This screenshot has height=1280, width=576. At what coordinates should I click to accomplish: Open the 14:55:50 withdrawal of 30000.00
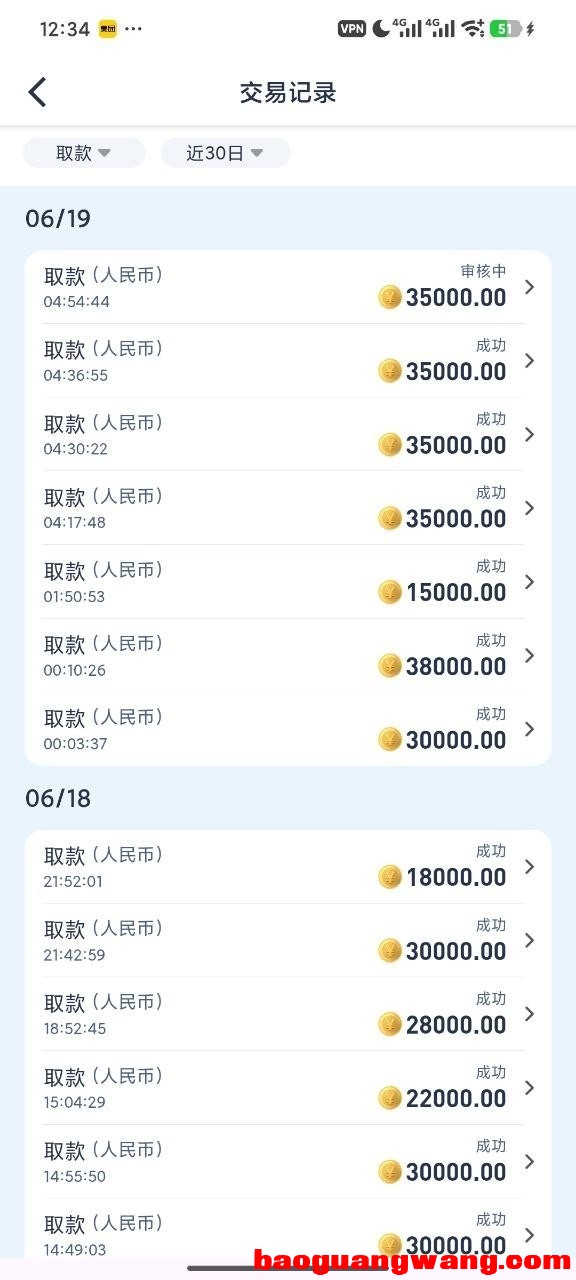(x=288, y=1161)
